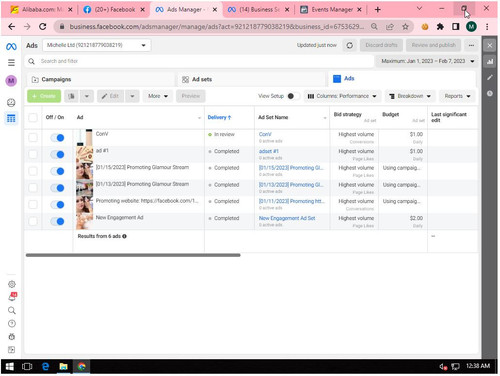
Task: Click the ad #1 thumbnail image
Action: 84,154
